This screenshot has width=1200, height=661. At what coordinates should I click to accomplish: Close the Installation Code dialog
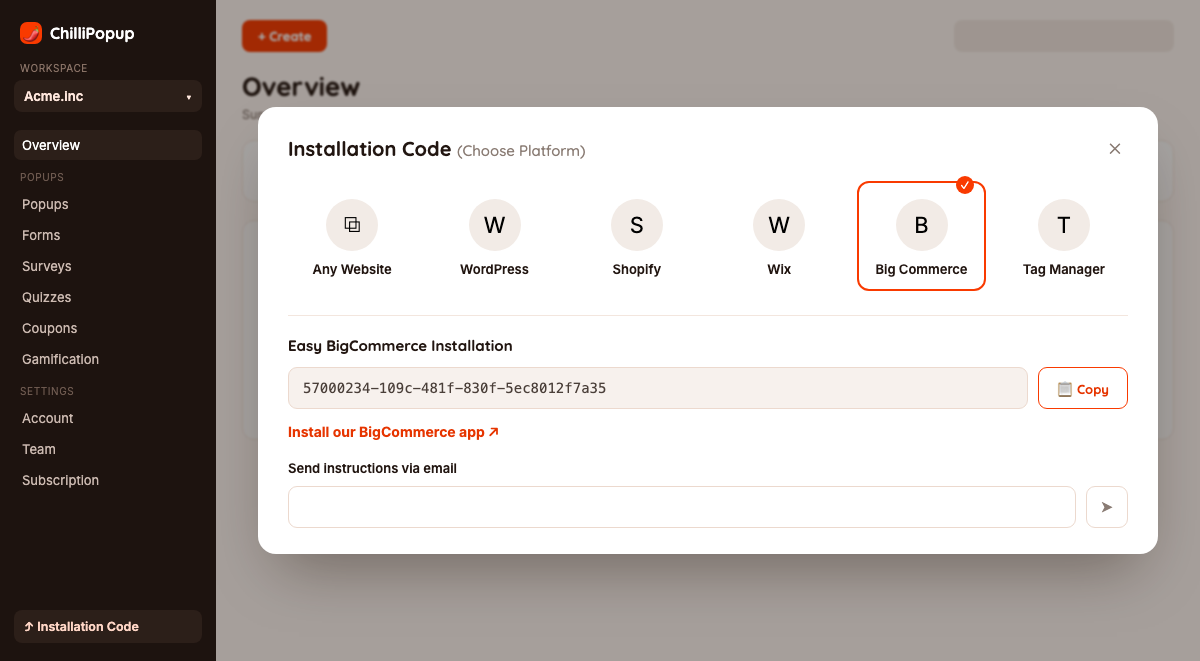(x=1115, y=149)
